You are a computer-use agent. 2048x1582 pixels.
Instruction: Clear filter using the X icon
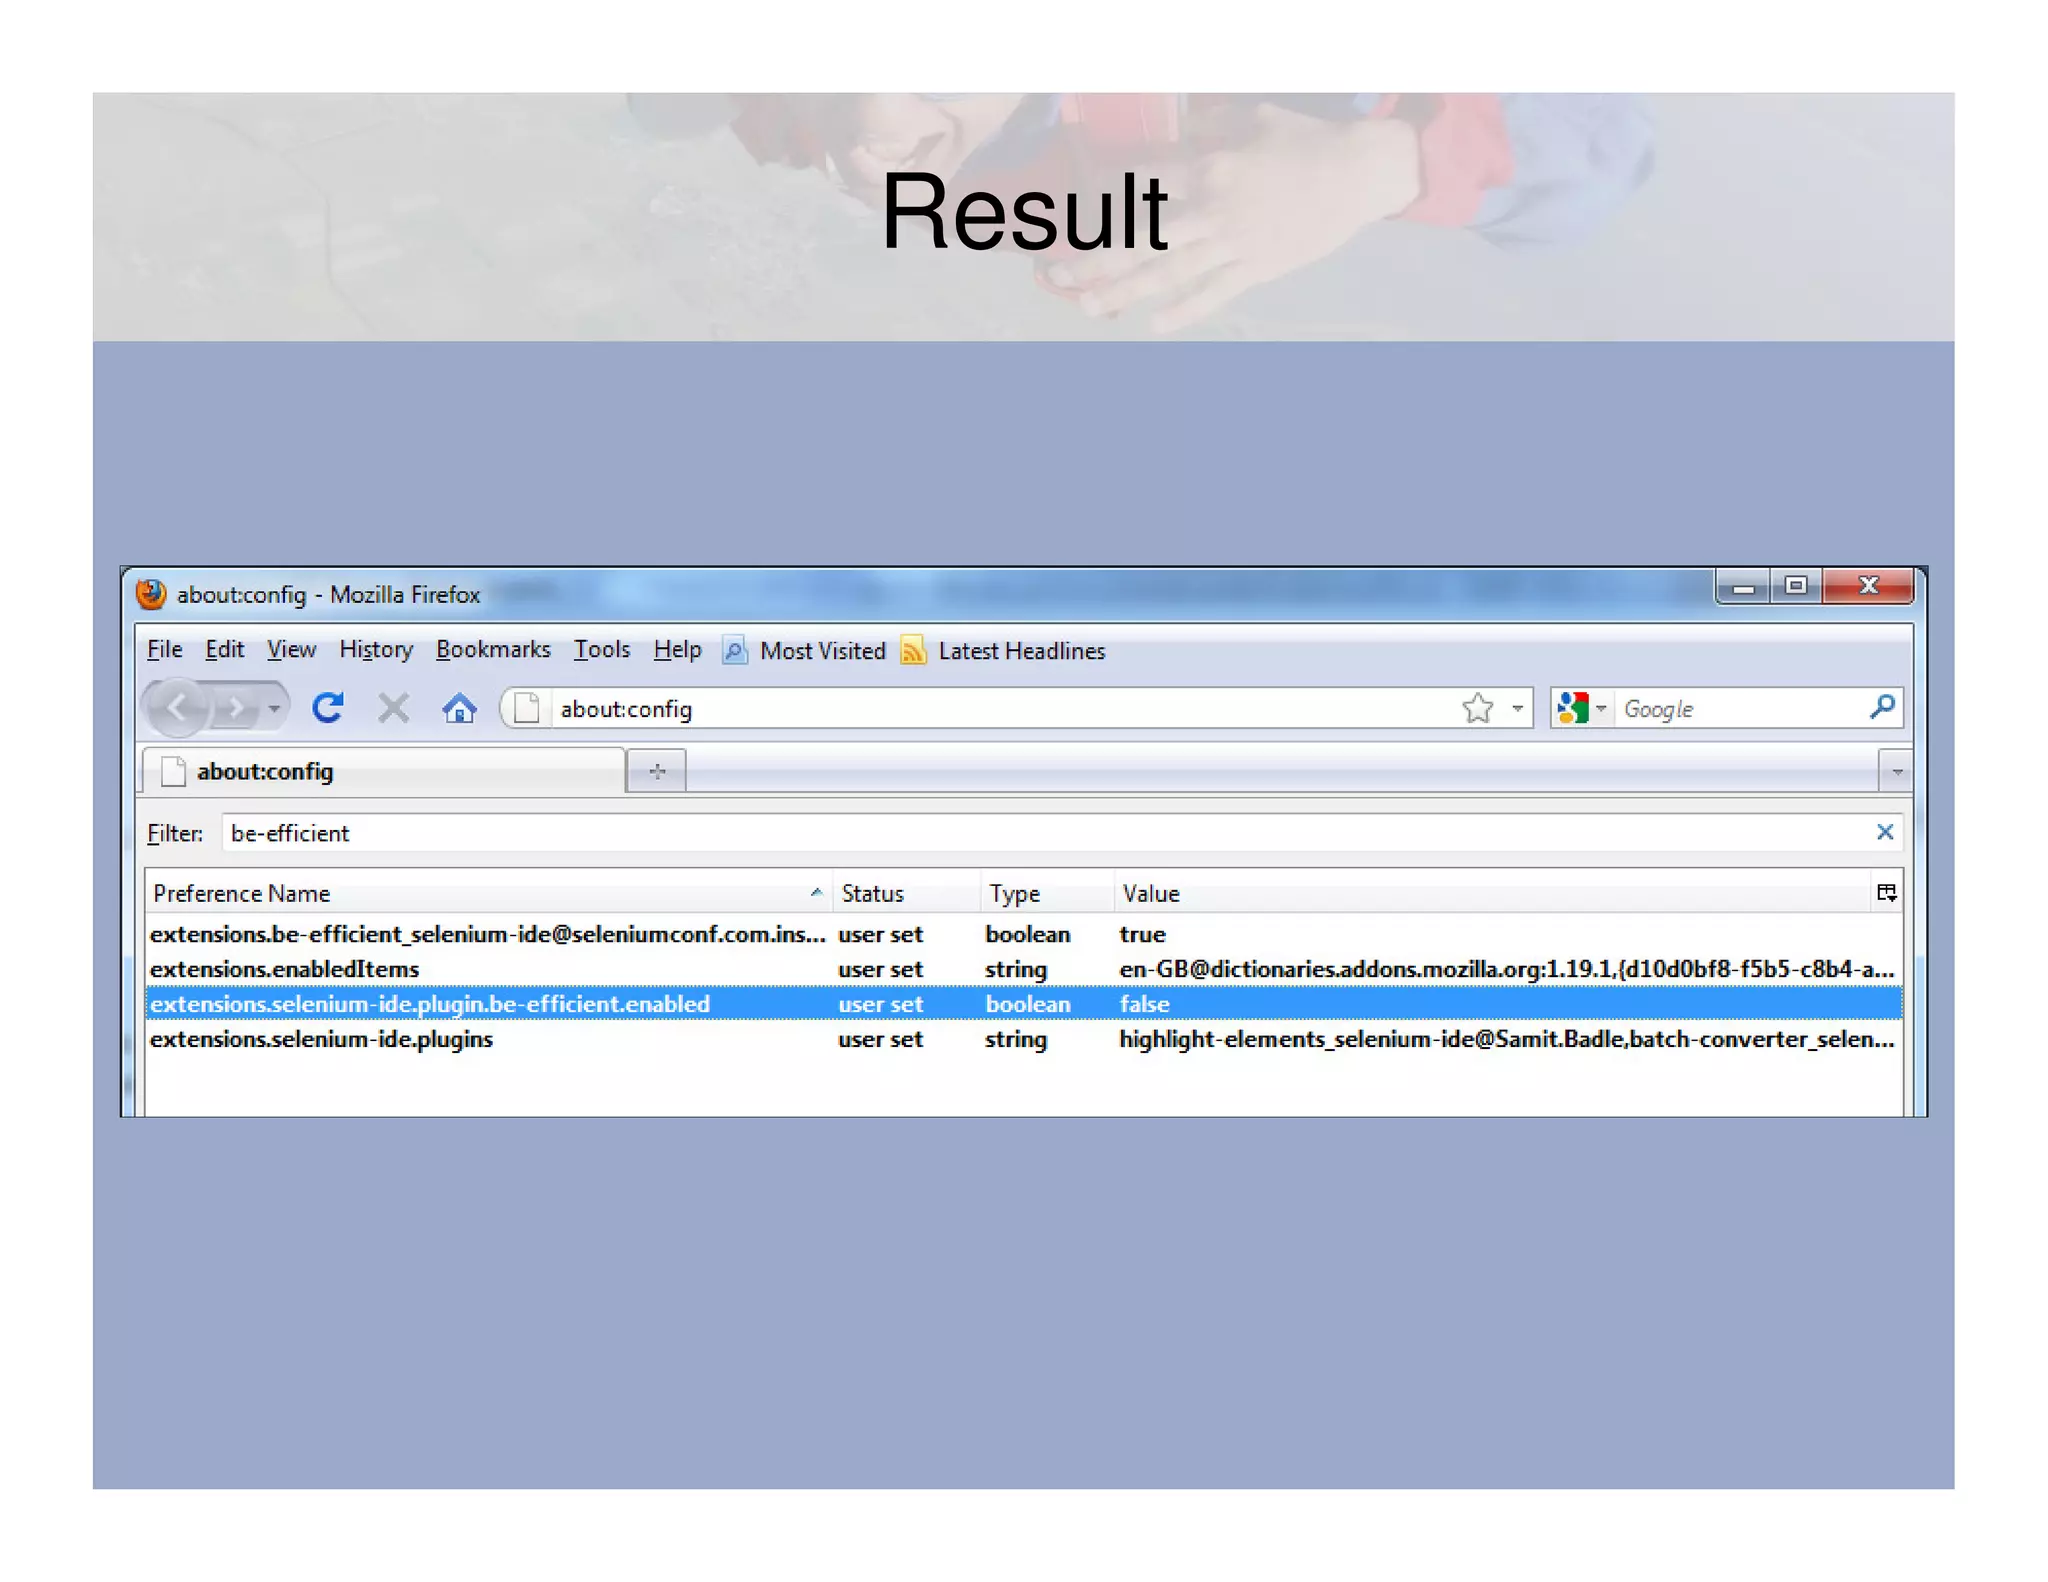[x=1885, y=832]
